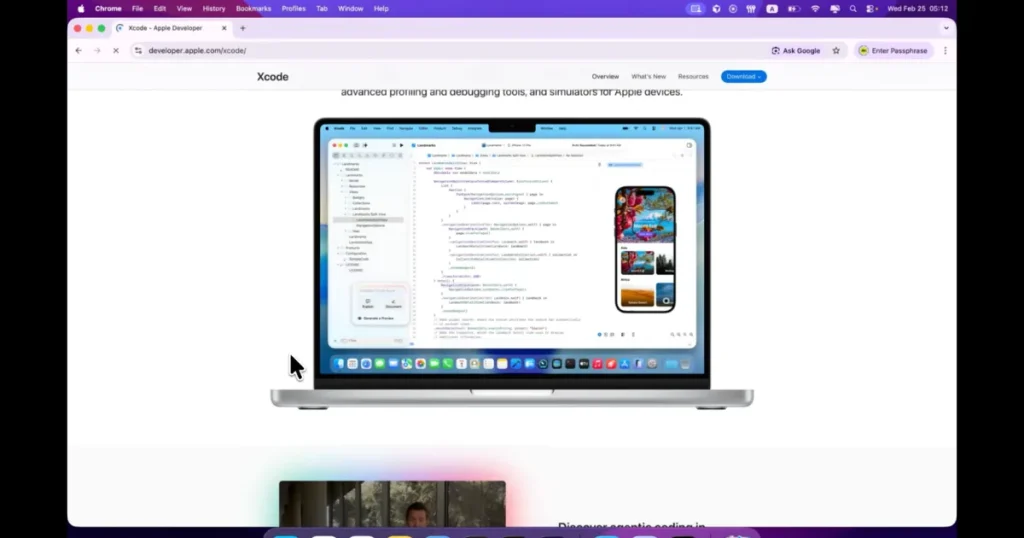Open the Bookmarks menu
1024x538 pixels.
coord(253,8)
